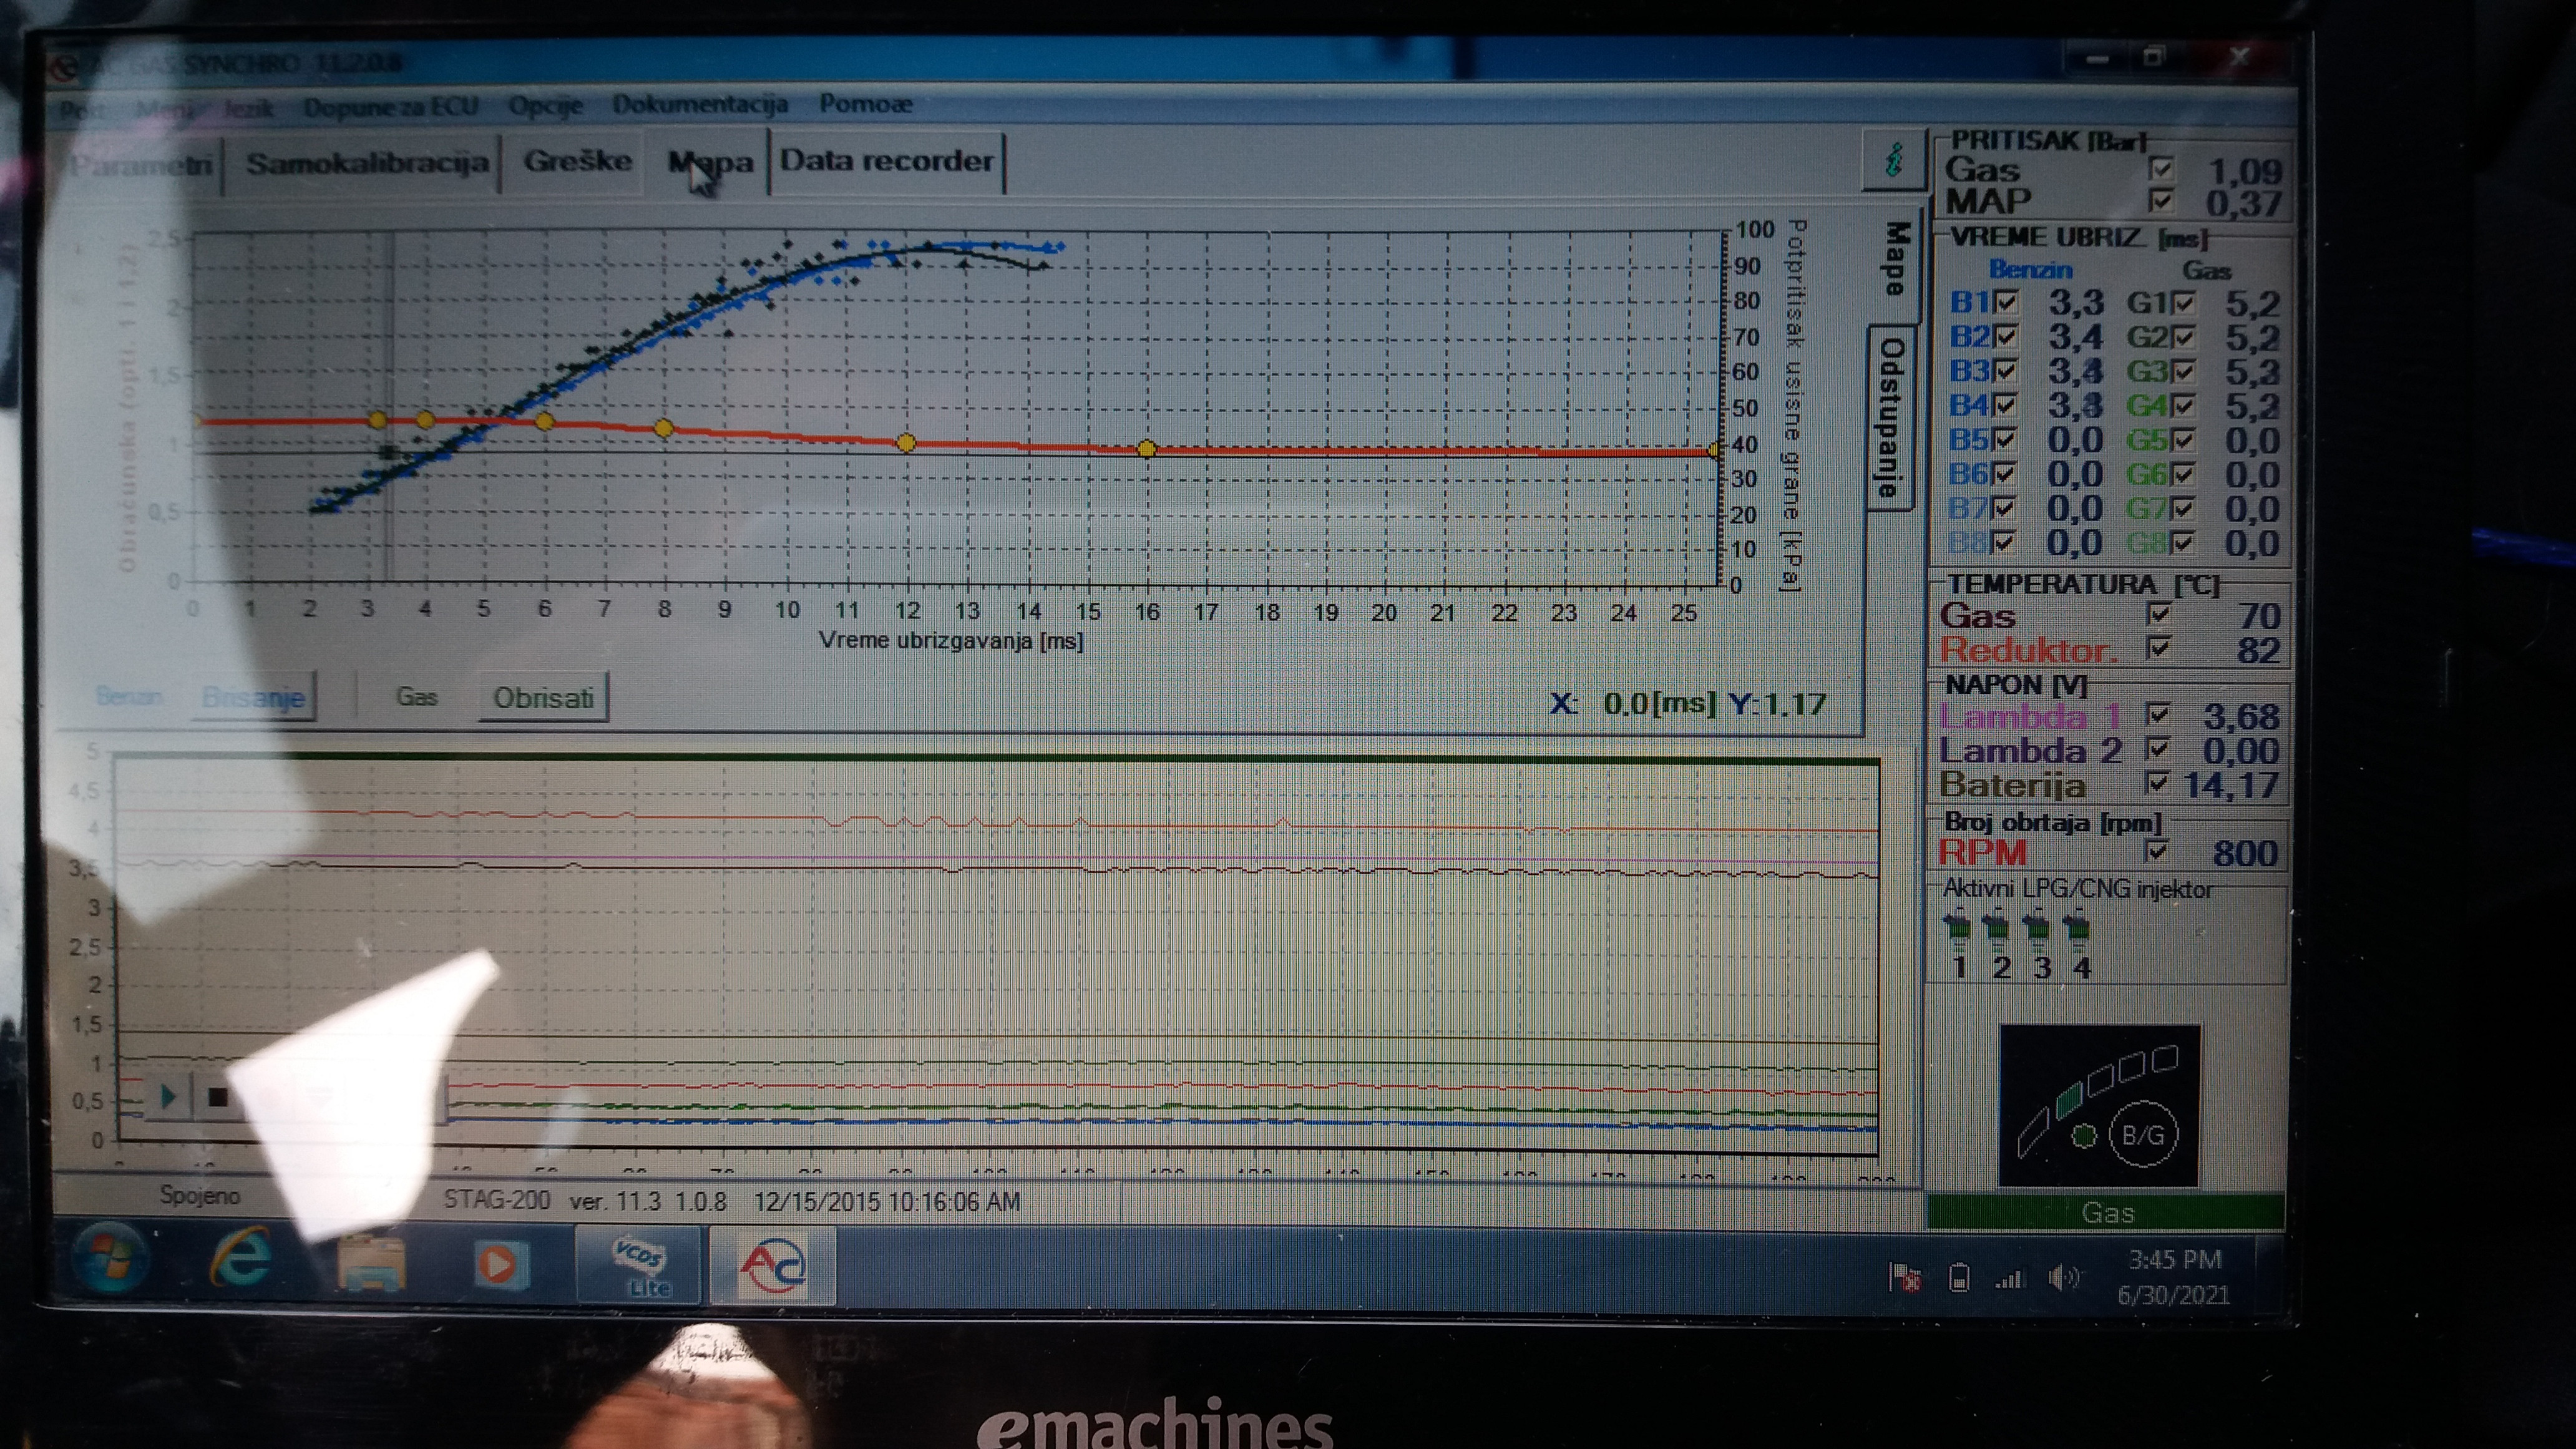
Task: Click the yellow map point at 12 ms
Action: (906, 442)
